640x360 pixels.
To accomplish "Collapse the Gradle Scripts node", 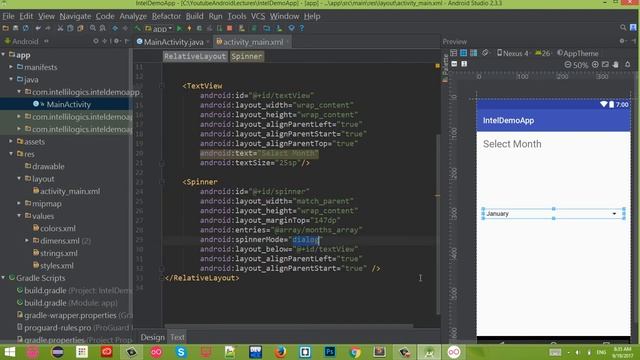I will pyautogui.click(x=3, y=278).
